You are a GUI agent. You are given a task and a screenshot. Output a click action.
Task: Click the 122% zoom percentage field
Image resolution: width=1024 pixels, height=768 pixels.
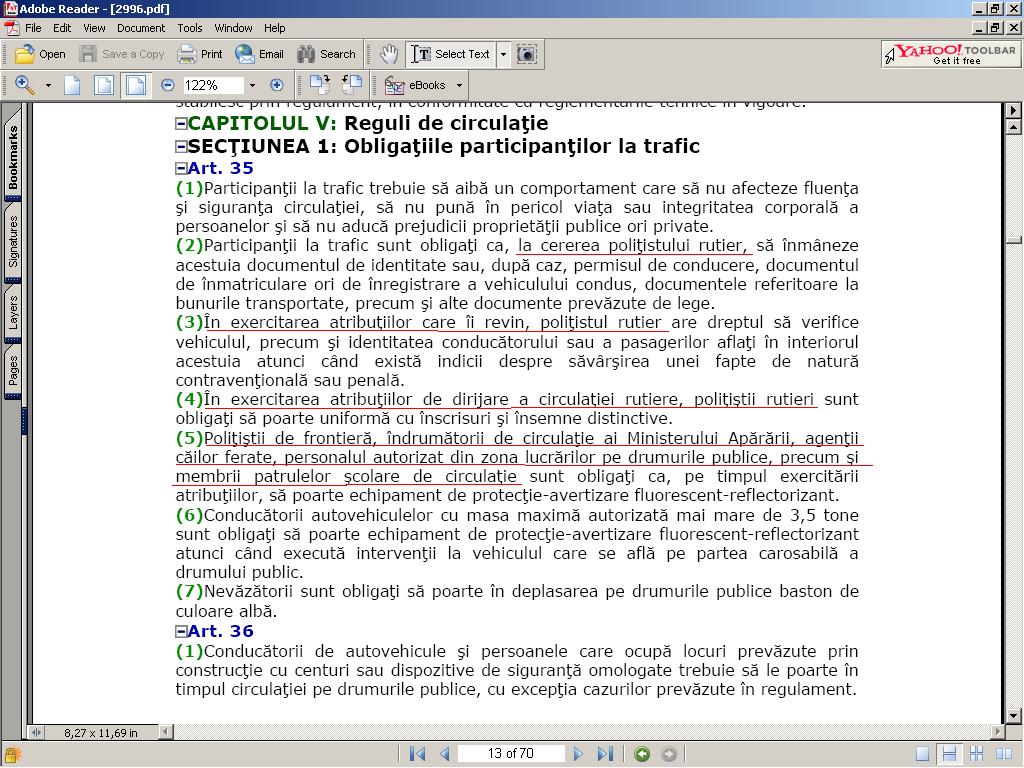click(213, 85)
